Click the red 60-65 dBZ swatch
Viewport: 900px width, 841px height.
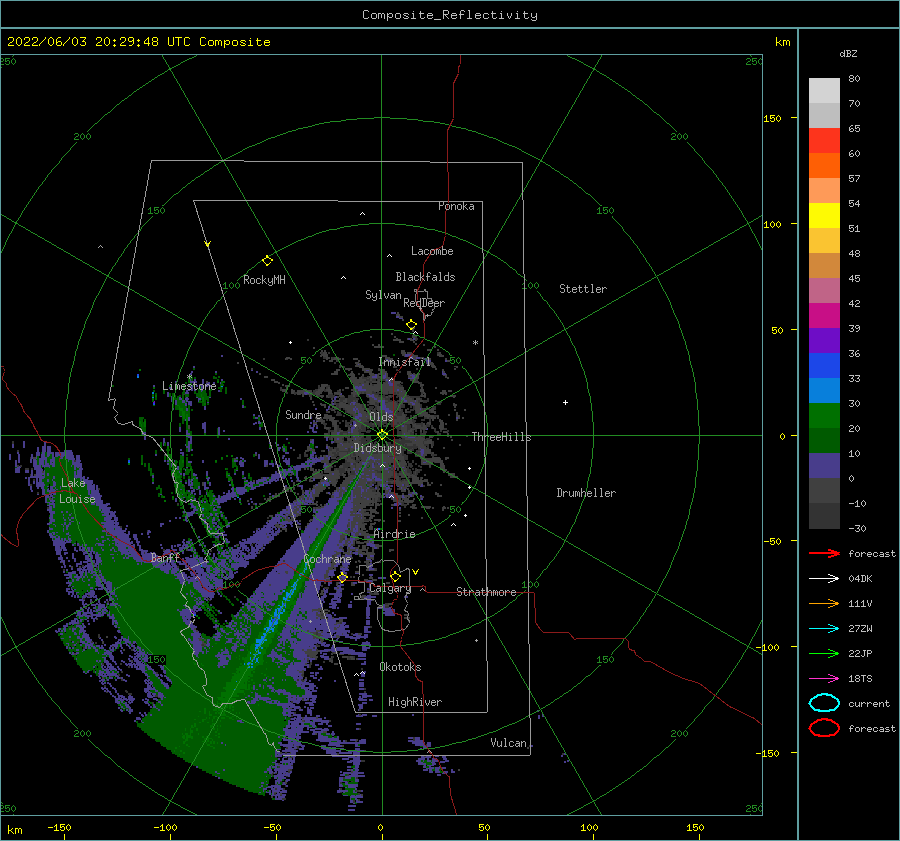click(x=824, y=141)
